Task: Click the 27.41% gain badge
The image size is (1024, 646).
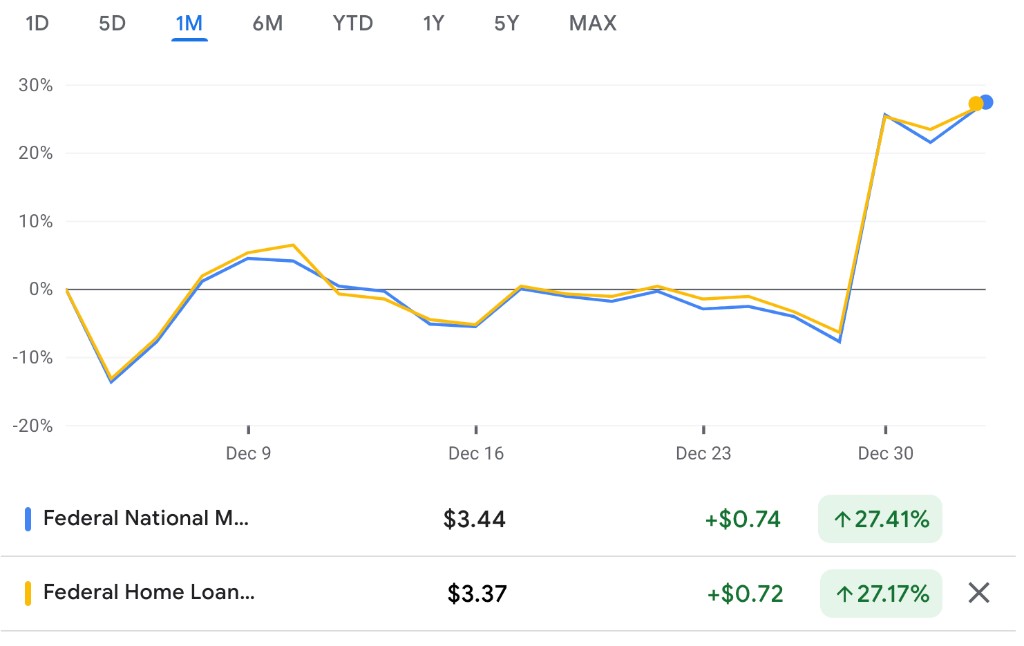Action: (x=880, y=519)
